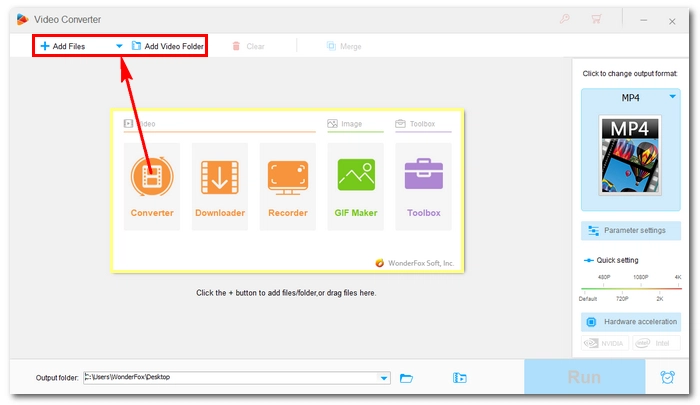The width and height of the screenshot is (700, 405).
Task: Click Add Video Folder
Action: coord(168,46)
